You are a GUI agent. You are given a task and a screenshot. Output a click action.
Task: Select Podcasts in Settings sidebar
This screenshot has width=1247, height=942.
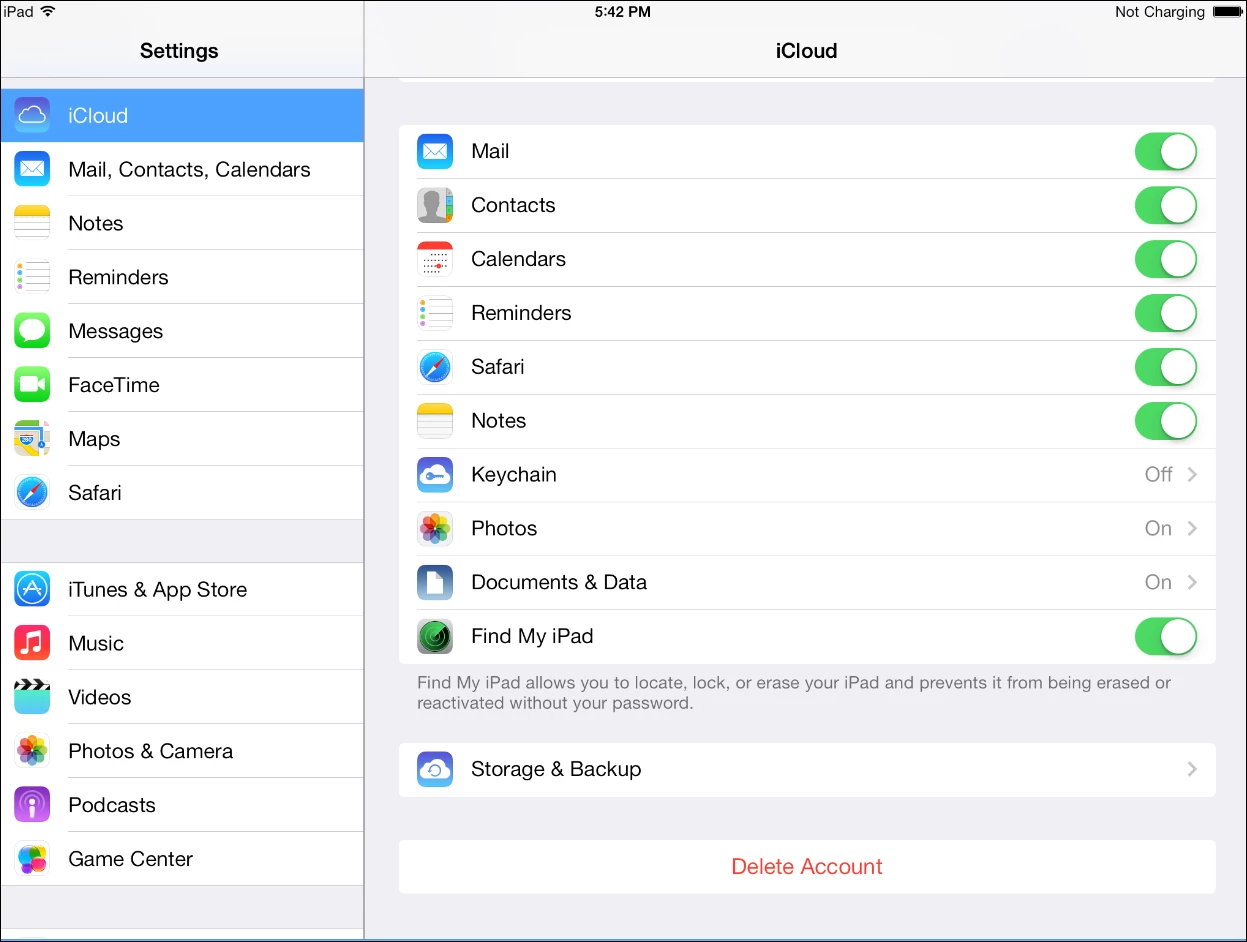pos(182,806)
